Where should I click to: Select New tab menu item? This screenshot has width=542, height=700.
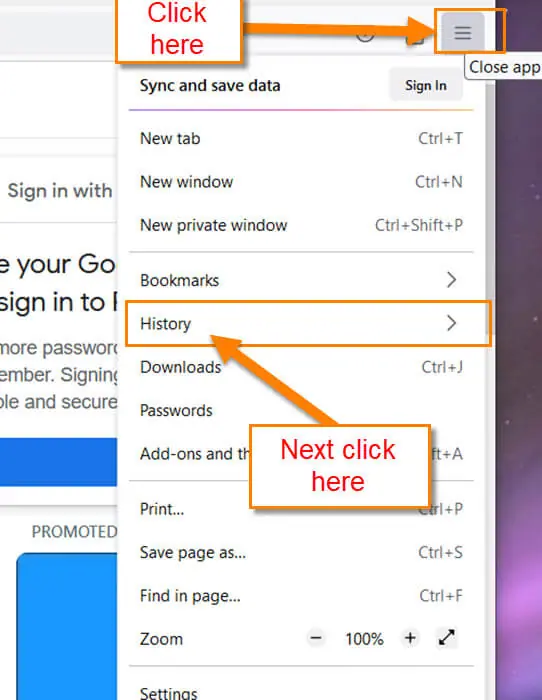(301, 138)
